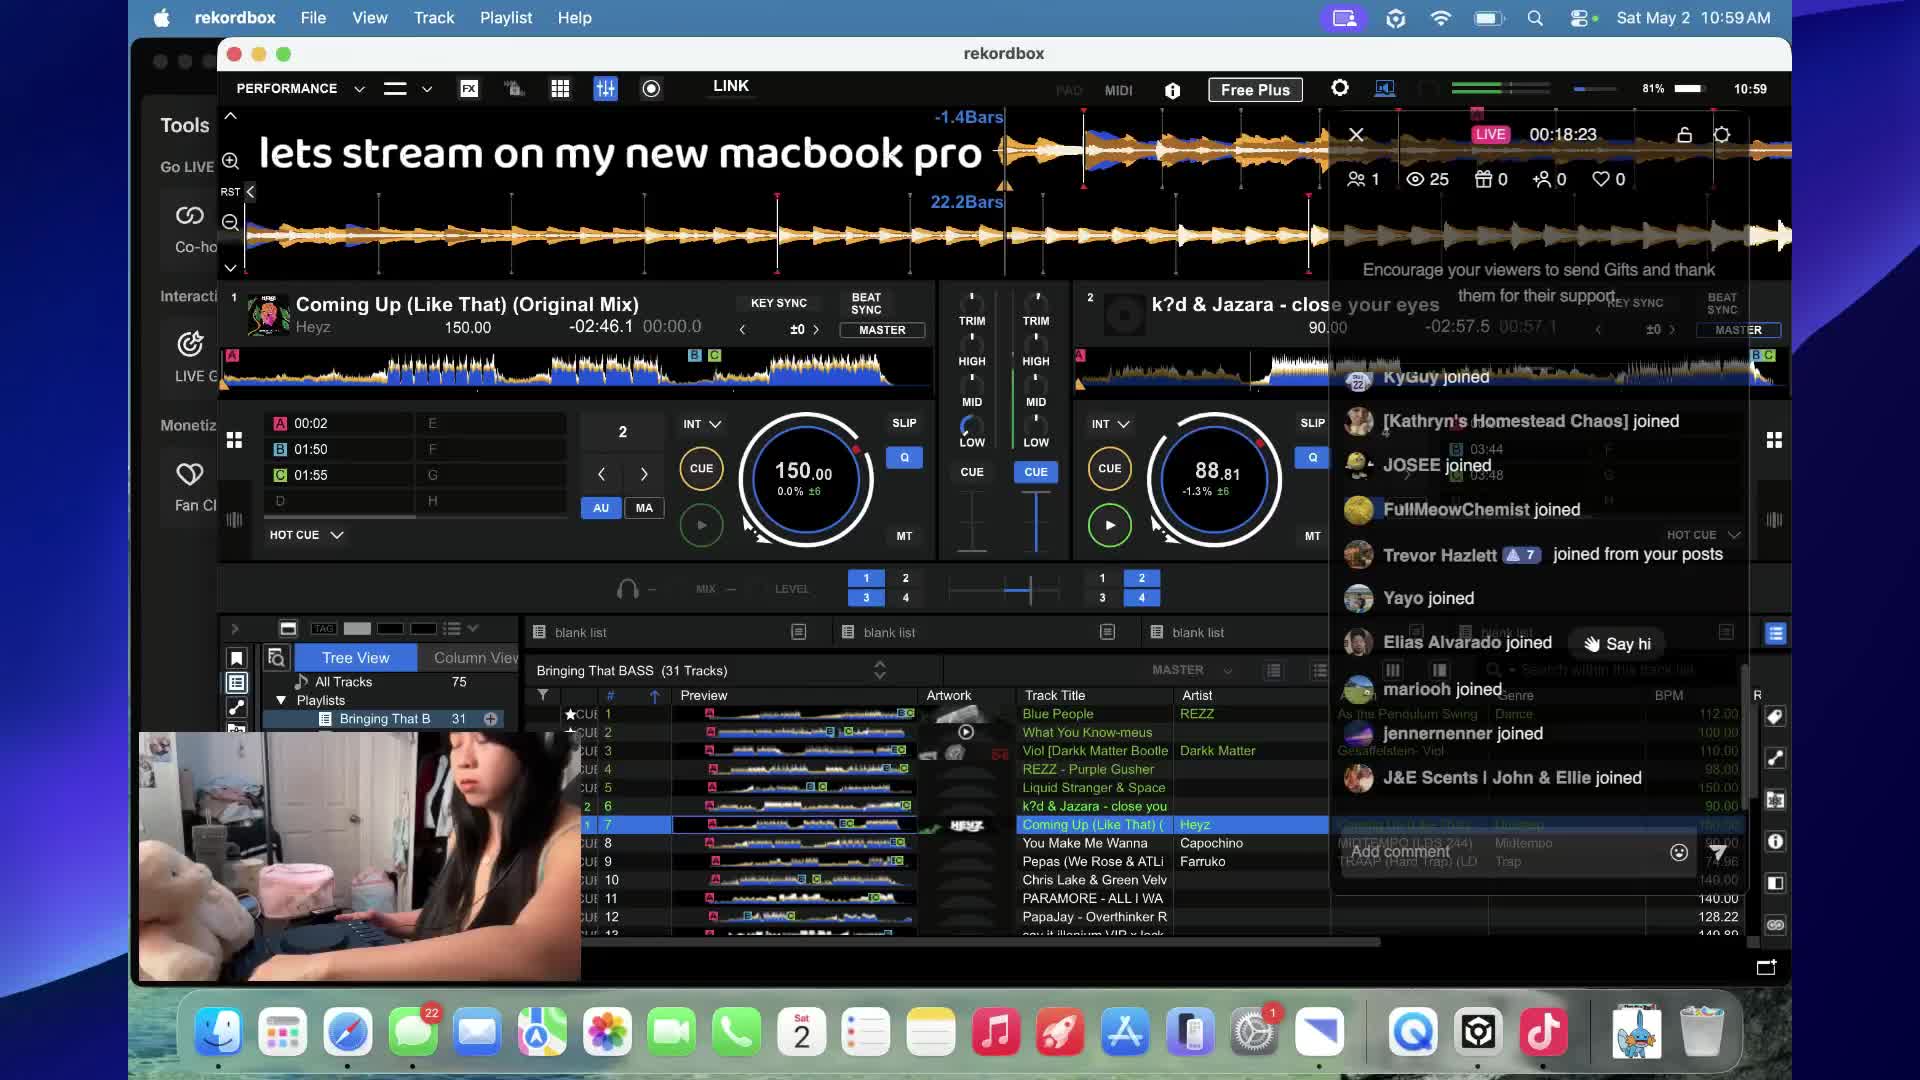
Task: Set deck 1 as MASTER
Action: click(882, 330)
